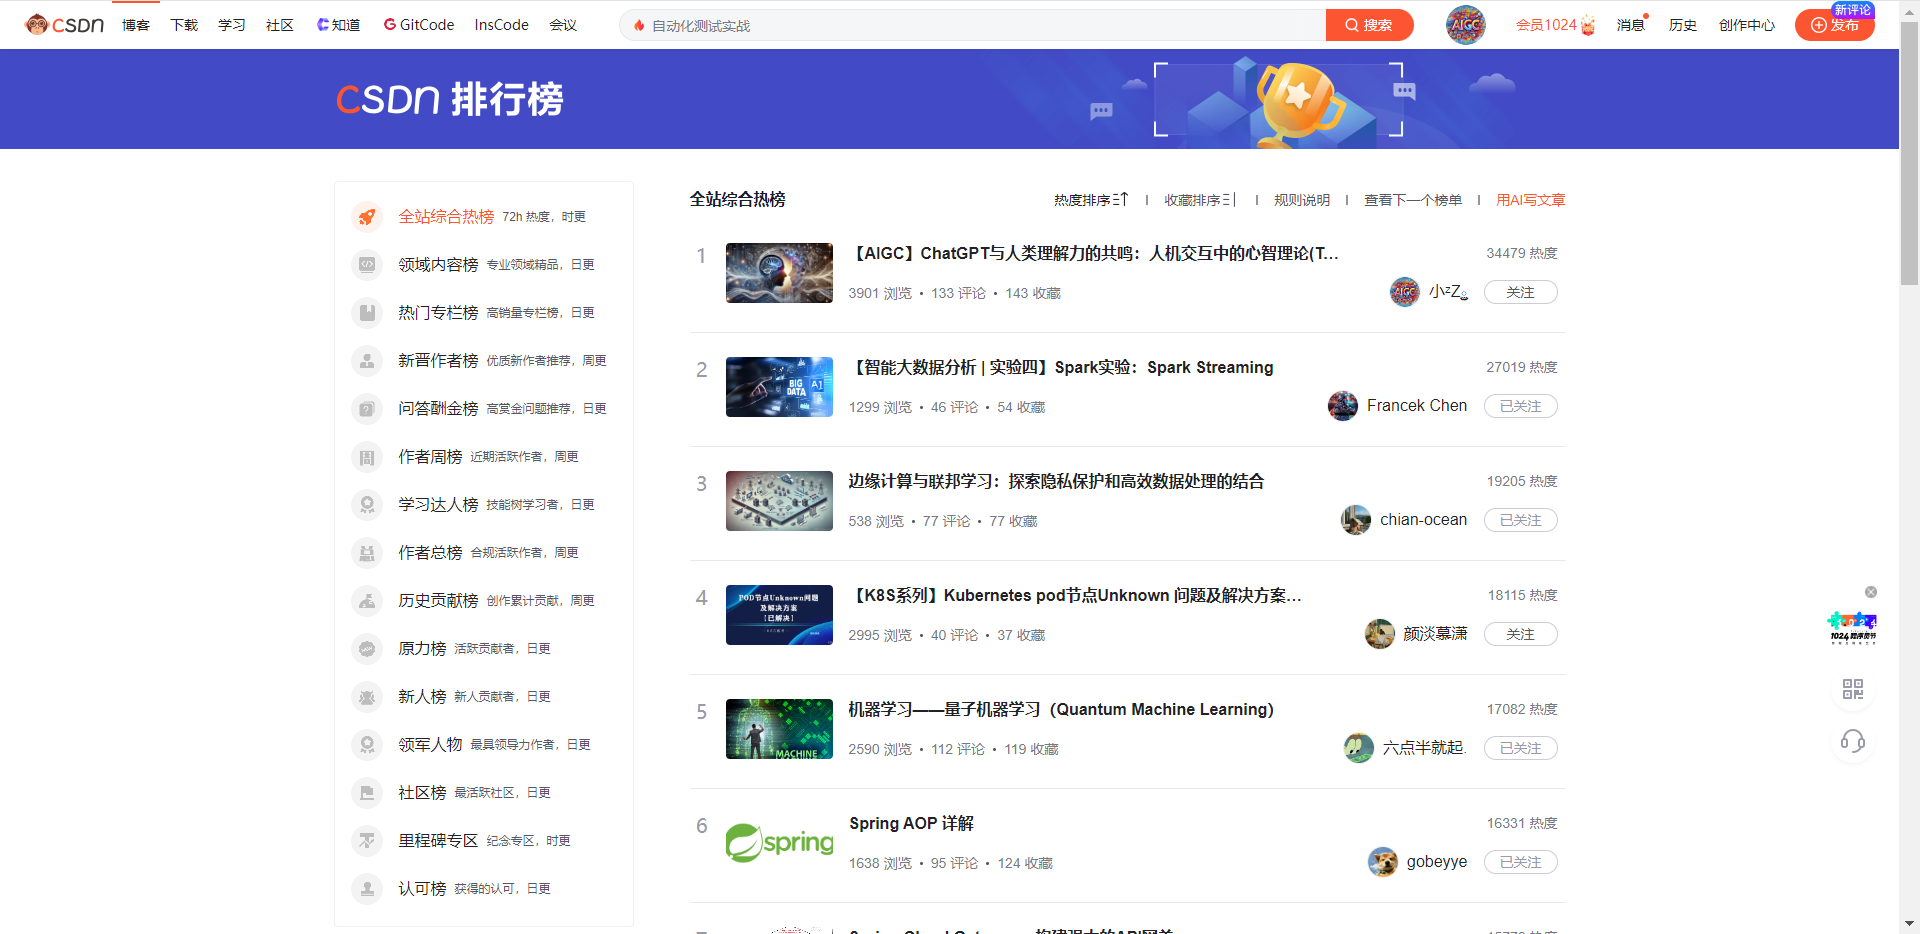Open 历史 history in header

click(x=1683, y=25)
